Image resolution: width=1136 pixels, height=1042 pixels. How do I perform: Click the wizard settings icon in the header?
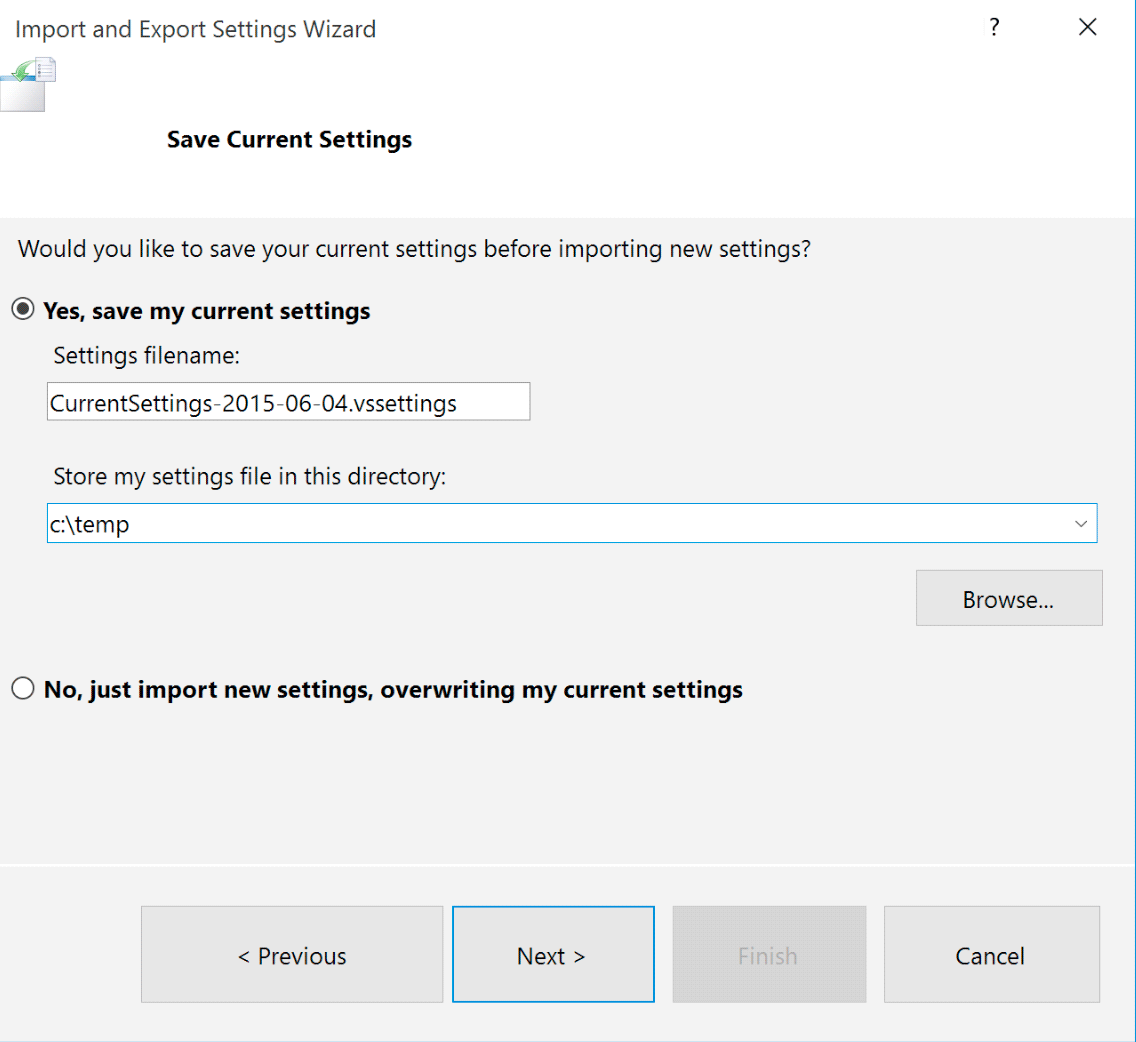click(28, 84)
